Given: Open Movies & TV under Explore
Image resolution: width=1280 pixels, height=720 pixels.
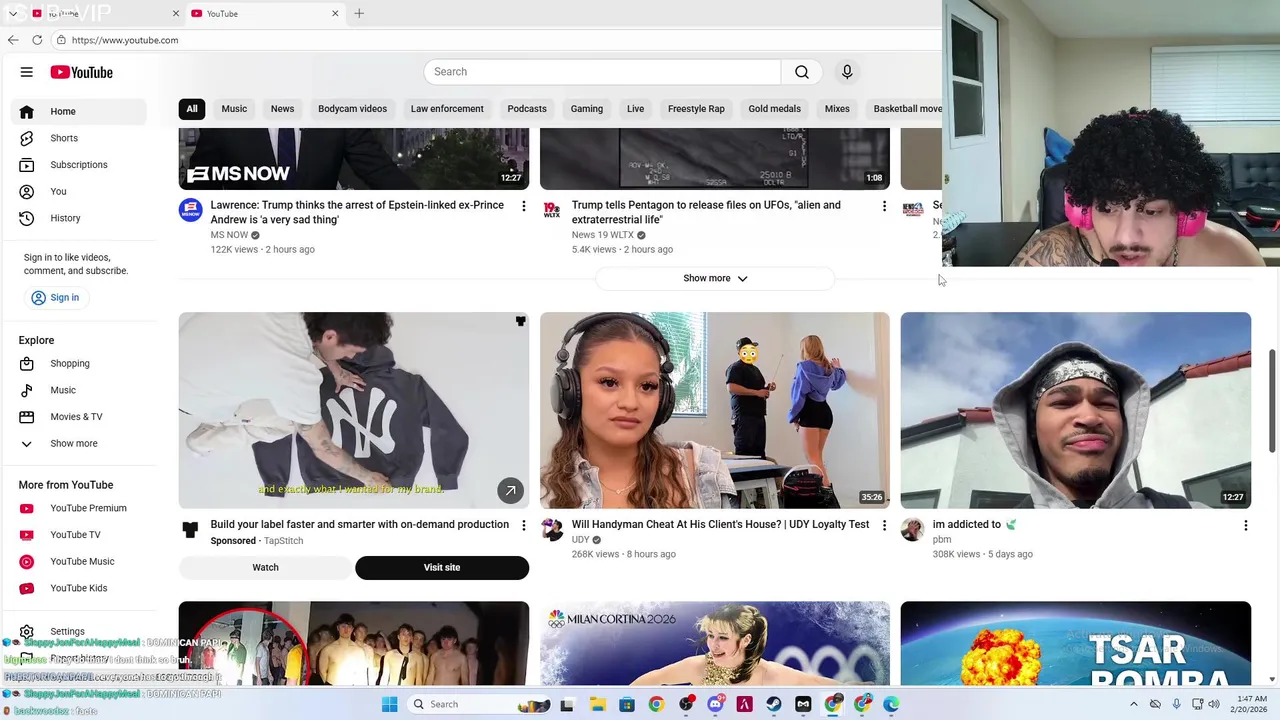Looking at the screenshot, I should 80,417.
